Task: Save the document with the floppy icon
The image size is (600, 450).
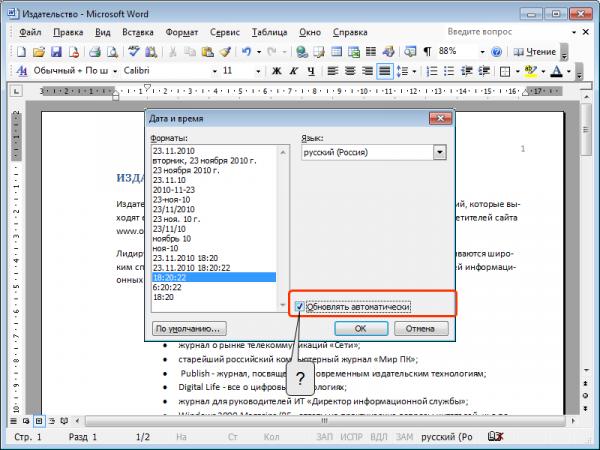Action: click(x=56, y=52)
